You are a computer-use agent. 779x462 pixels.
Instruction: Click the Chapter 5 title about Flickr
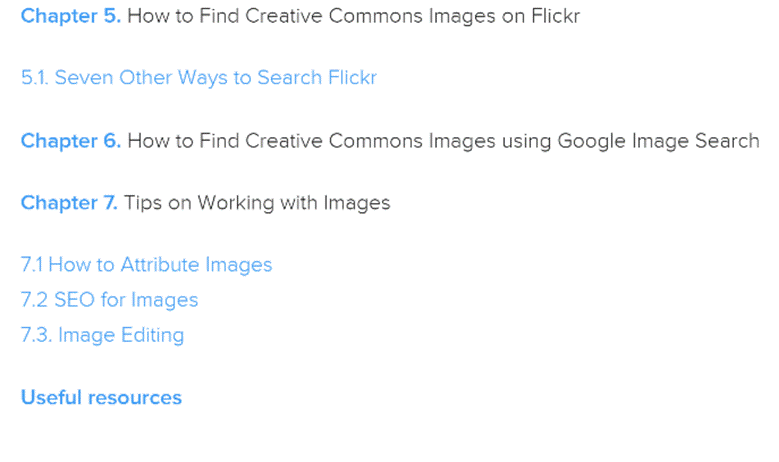[x=353, y=16]
